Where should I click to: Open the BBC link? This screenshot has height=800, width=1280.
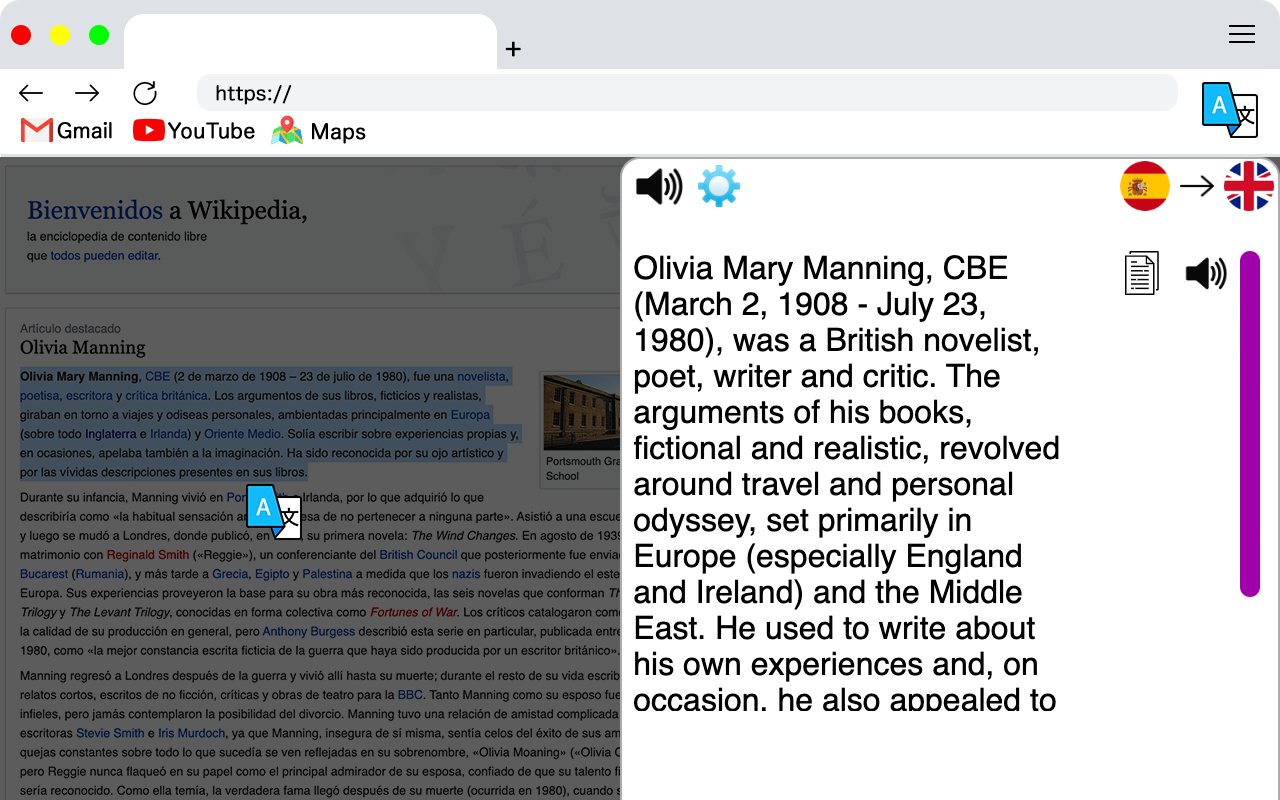[x=411, y=694]
